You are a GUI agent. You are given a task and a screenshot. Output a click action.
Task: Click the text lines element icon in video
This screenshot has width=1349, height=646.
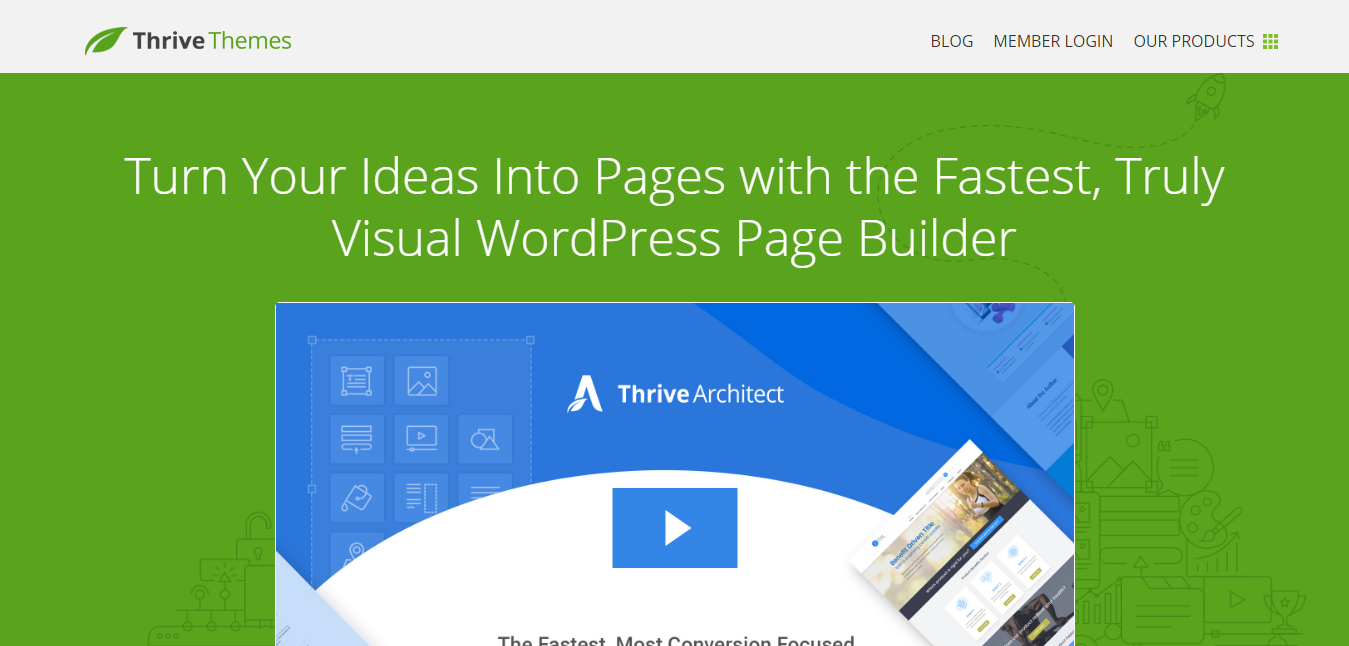point(485,492)
